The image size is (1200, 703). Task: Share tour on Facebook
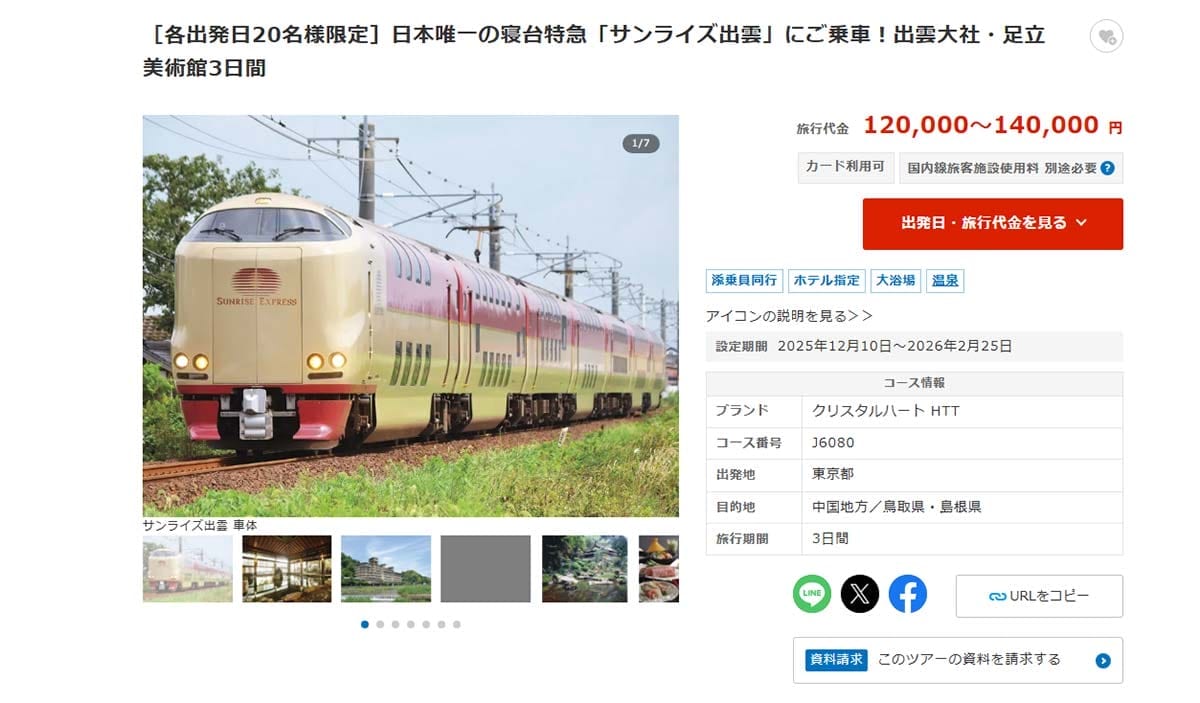[x=908, y=594]
